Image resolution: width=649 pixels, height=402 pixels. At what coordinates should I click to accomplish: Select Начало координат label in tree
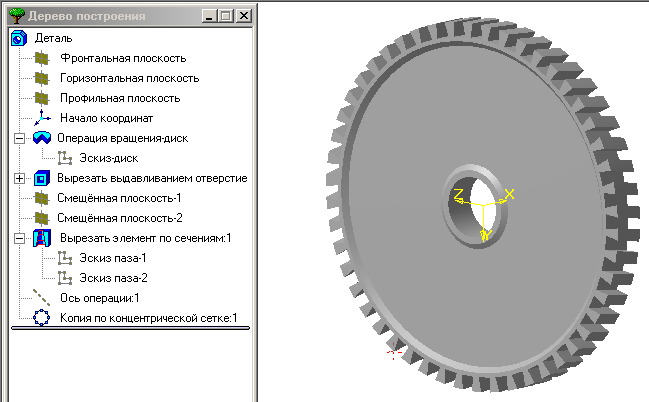(106, 118)
